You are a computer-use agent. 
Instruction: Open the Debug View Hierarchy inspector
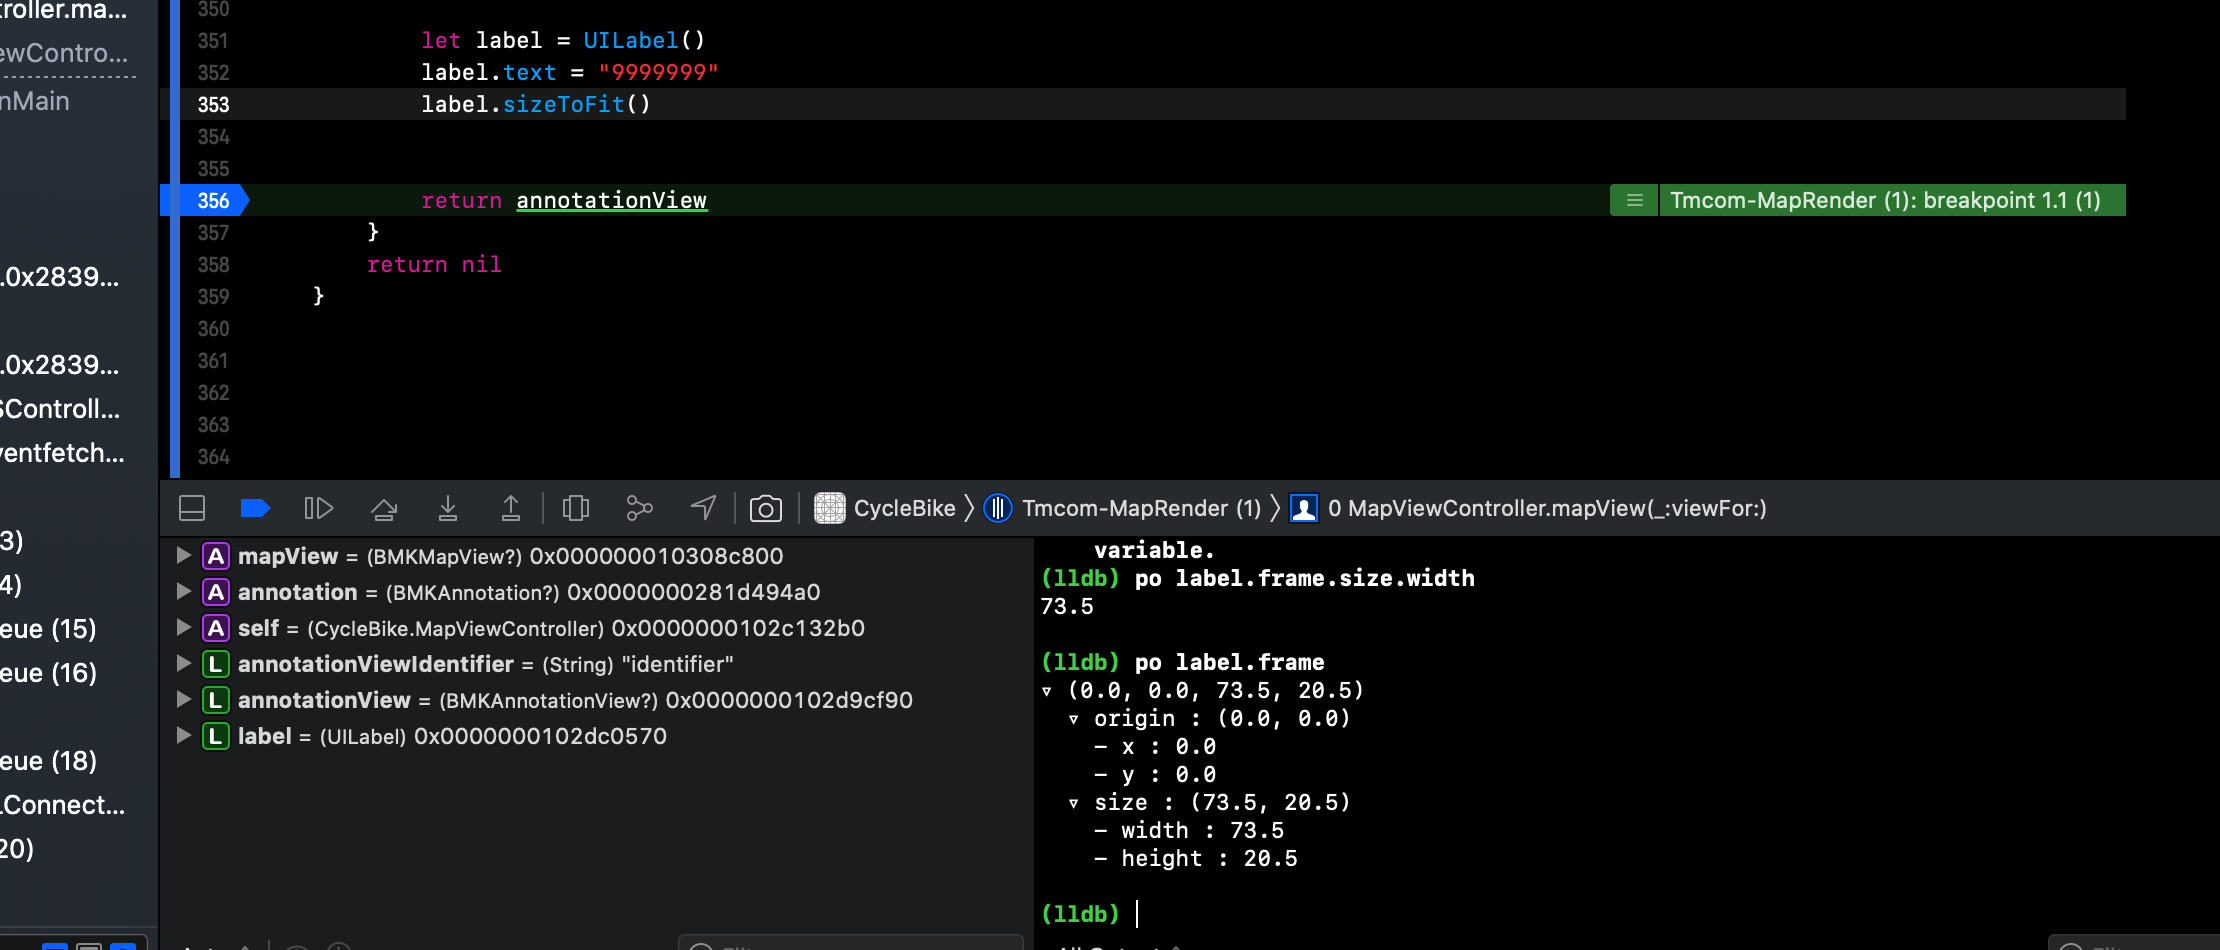(x=575, y=508)
